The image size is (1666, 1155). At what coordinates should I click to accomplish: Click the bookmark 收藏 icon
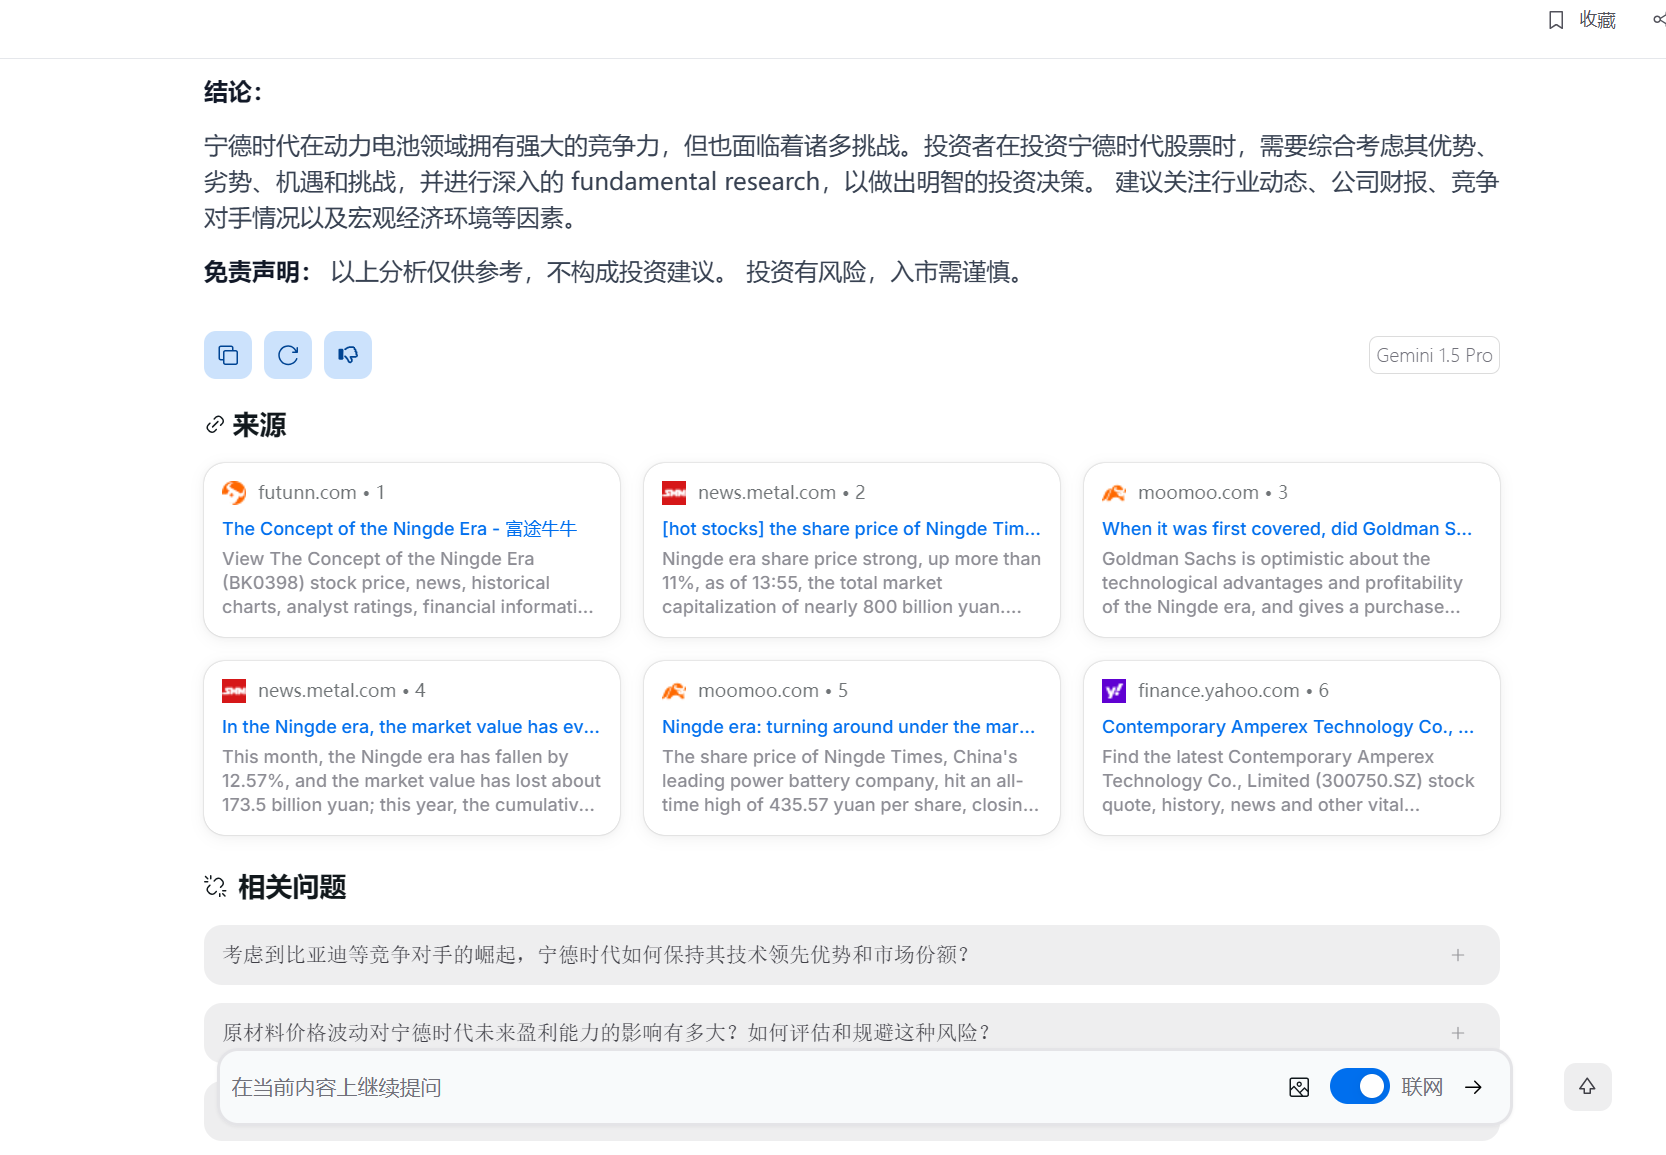tap(1556, 20)
